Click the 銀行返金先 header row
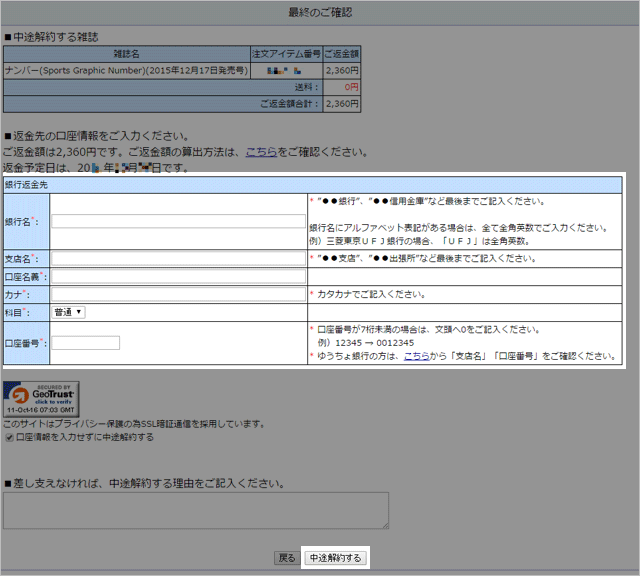The height and width of the screenshot is (576, 640). 313,185
